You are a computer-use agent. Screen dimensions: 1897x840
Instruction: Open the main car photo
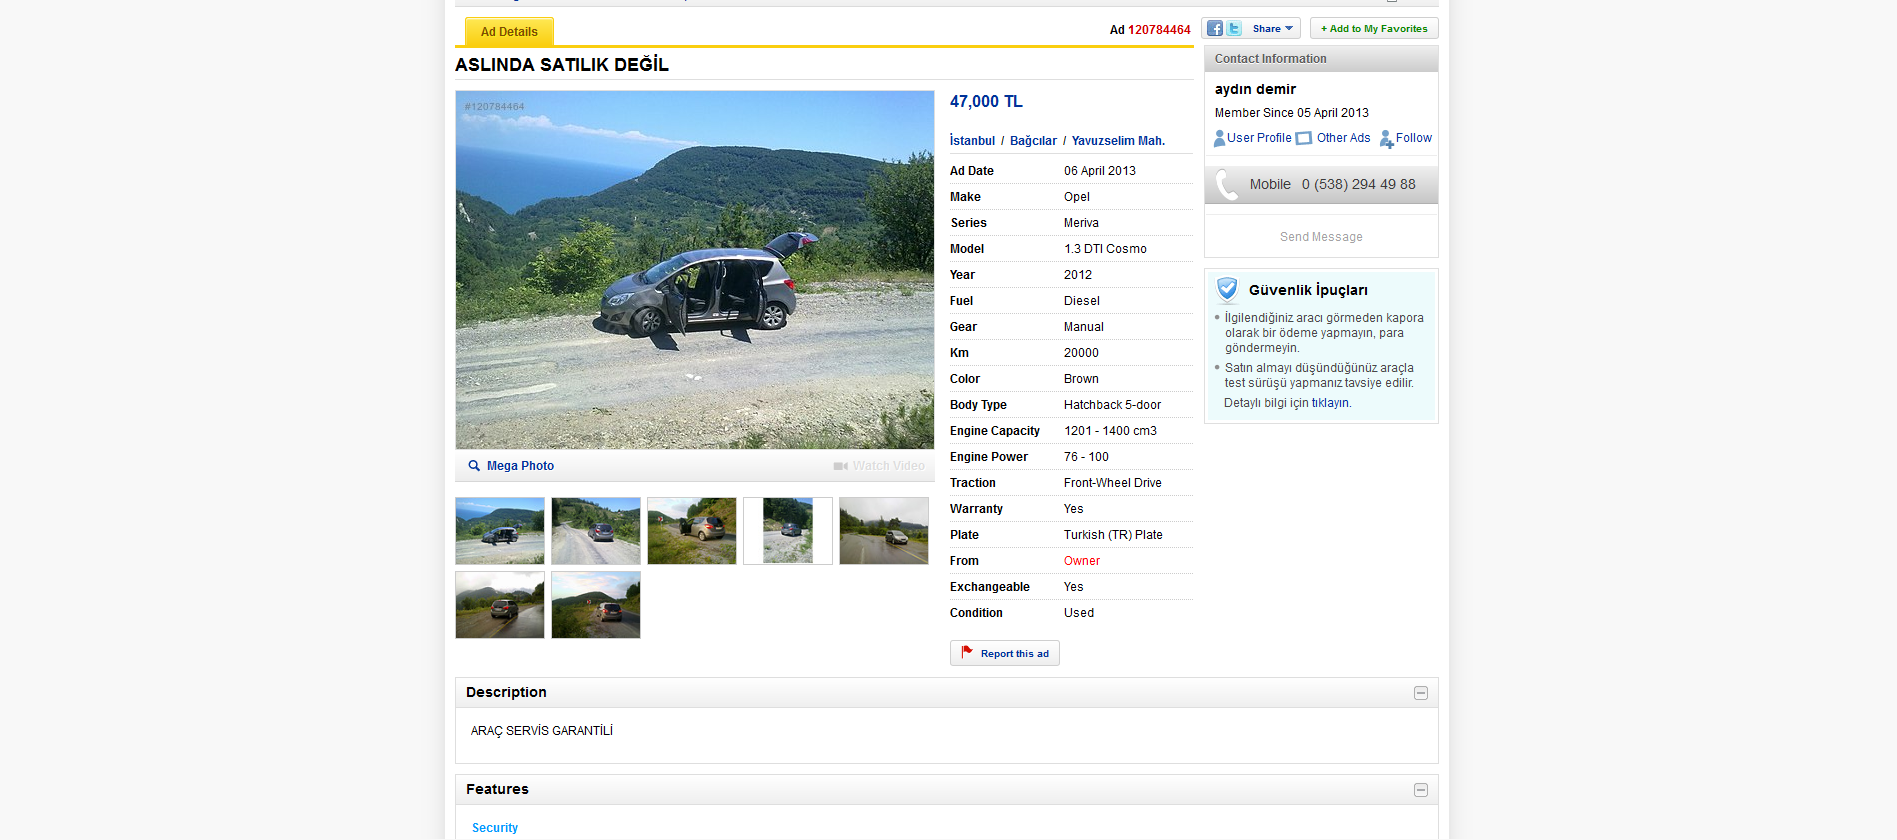click(x=695, y=270)
